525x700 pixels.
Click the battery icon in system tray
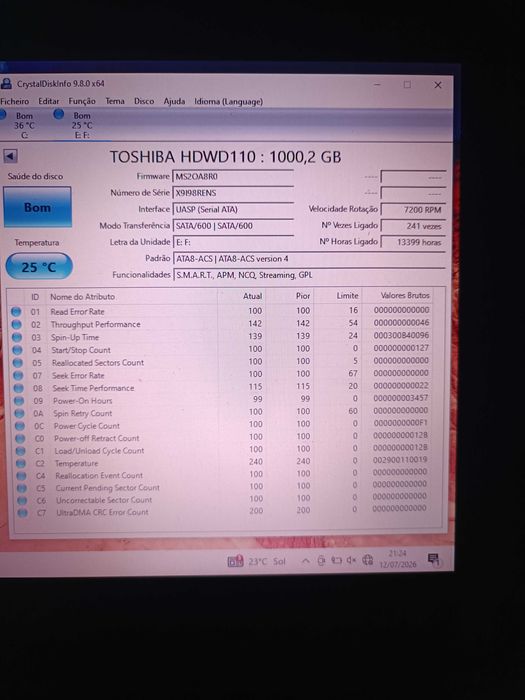[336, 561]
